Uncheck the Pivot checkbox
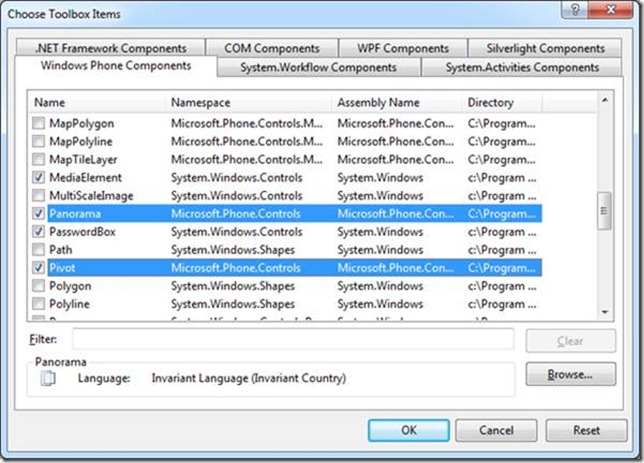Image resolution: width=644 pixels, height=463 pixels. [39, 268]
